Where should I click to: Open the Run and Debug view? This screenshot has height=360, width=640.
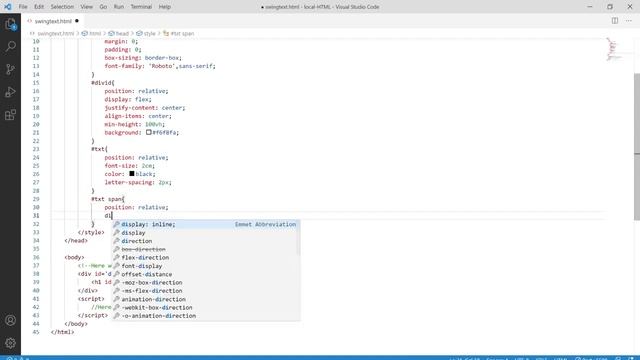(x=10, y=92)
